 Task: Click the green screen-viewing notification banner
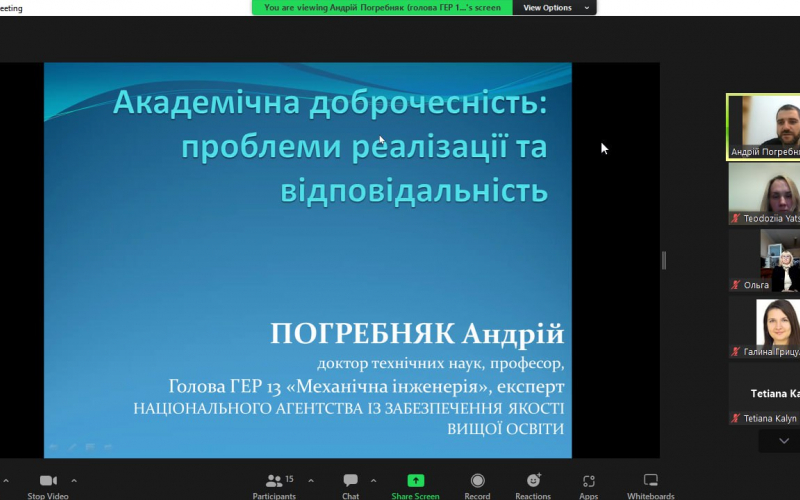click(x=382, y=8)
